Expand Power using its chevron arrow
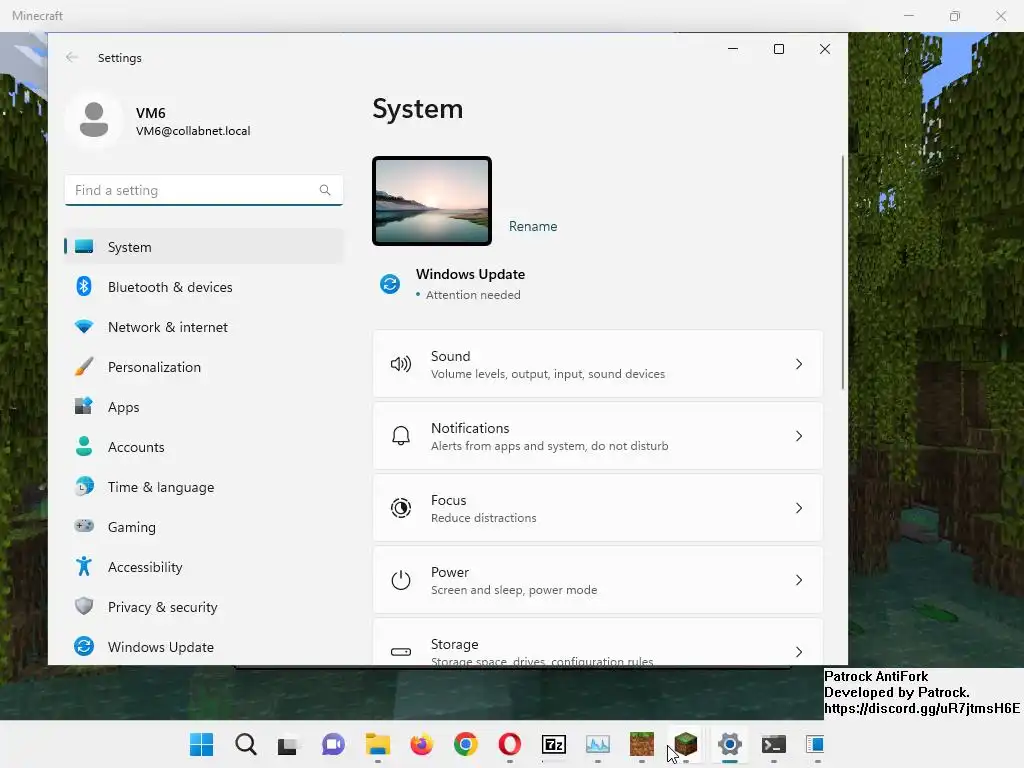Screen dimensions: 1024x768 pos(799,580)
